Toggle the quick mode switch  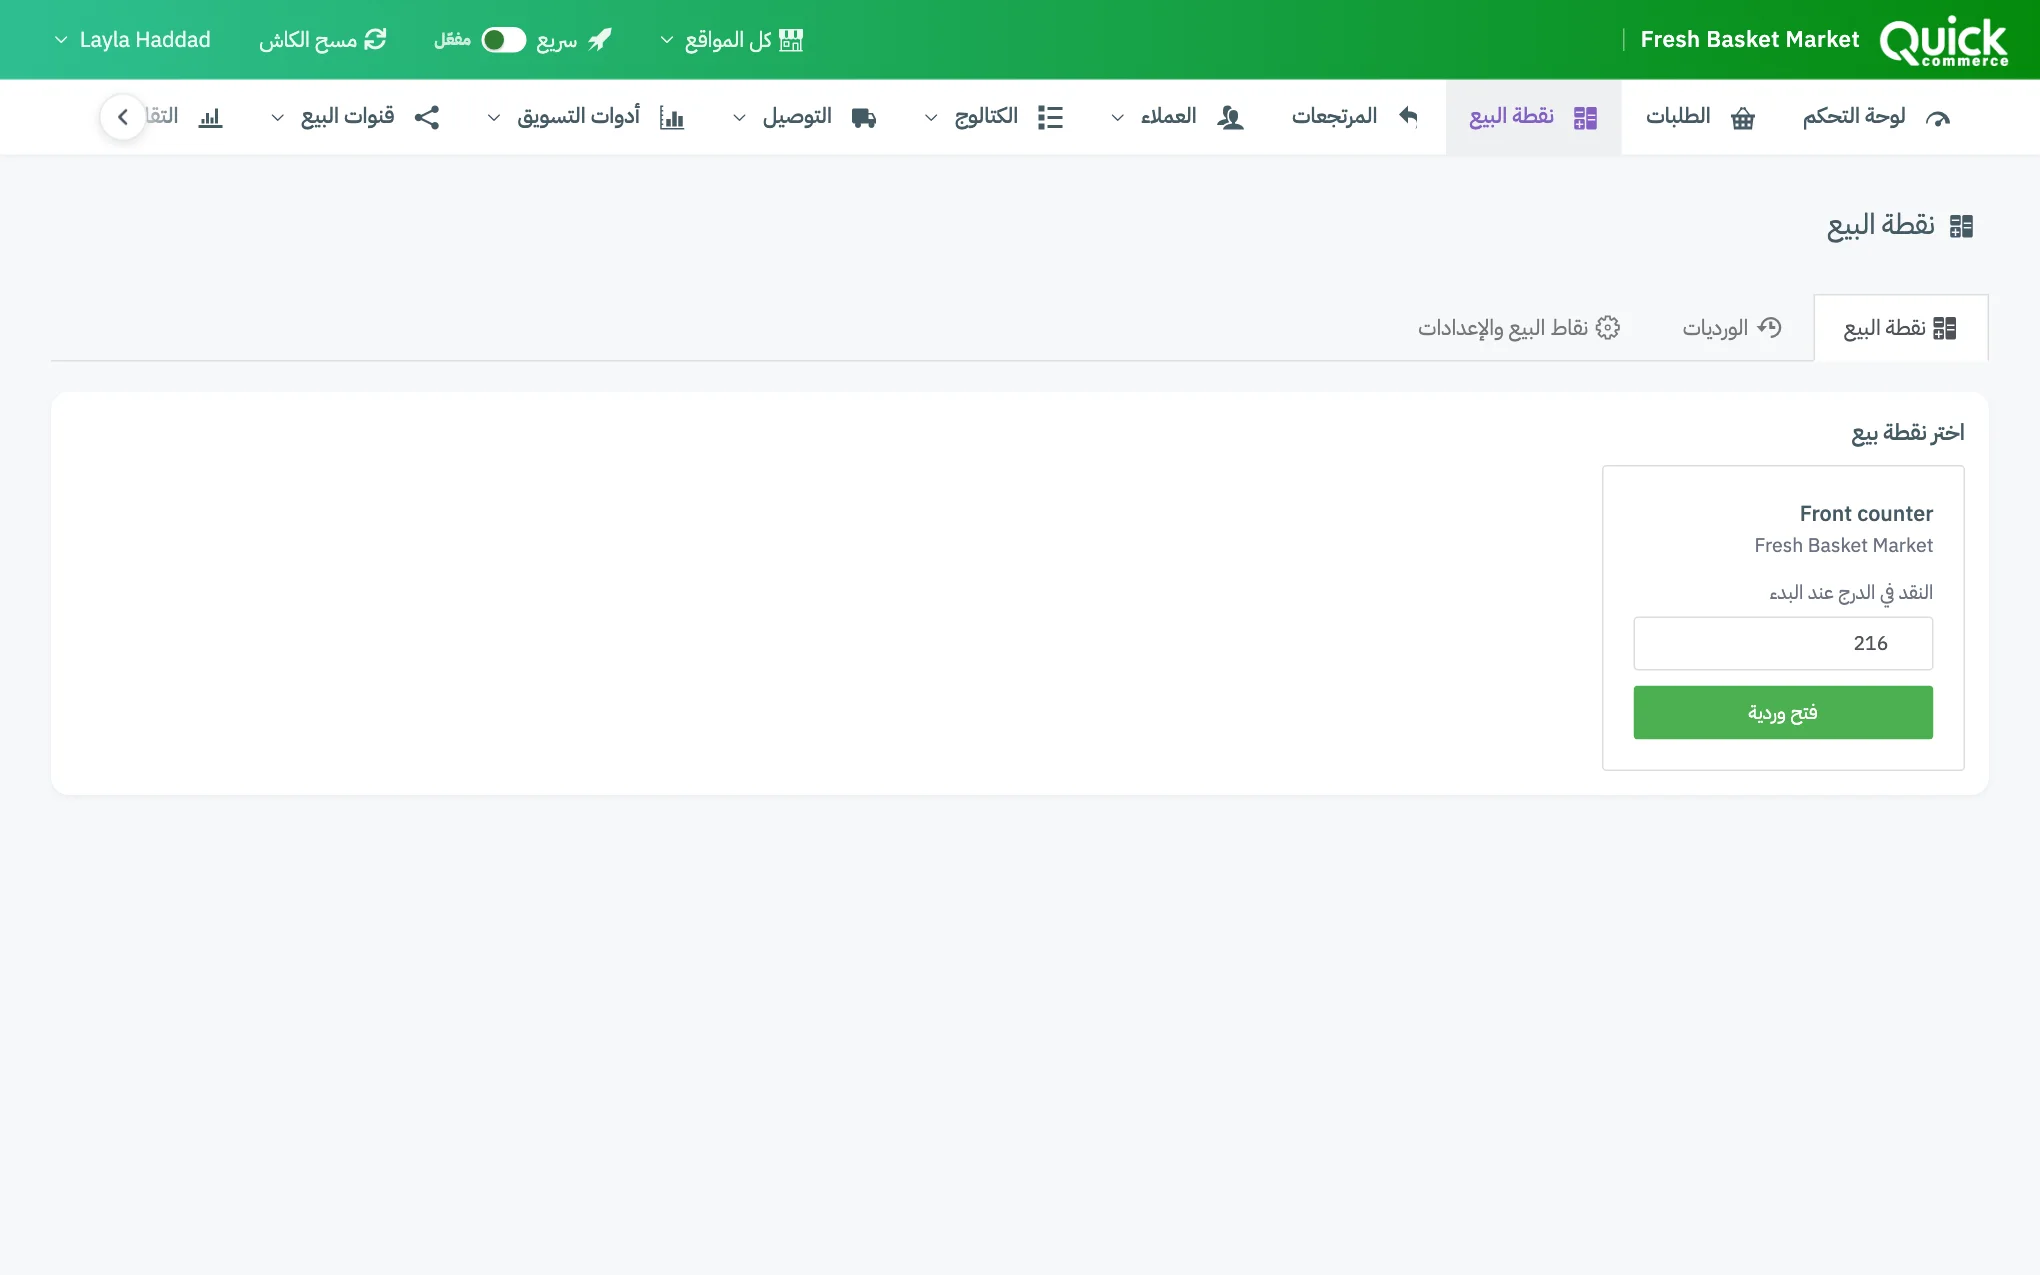point(503,40)
